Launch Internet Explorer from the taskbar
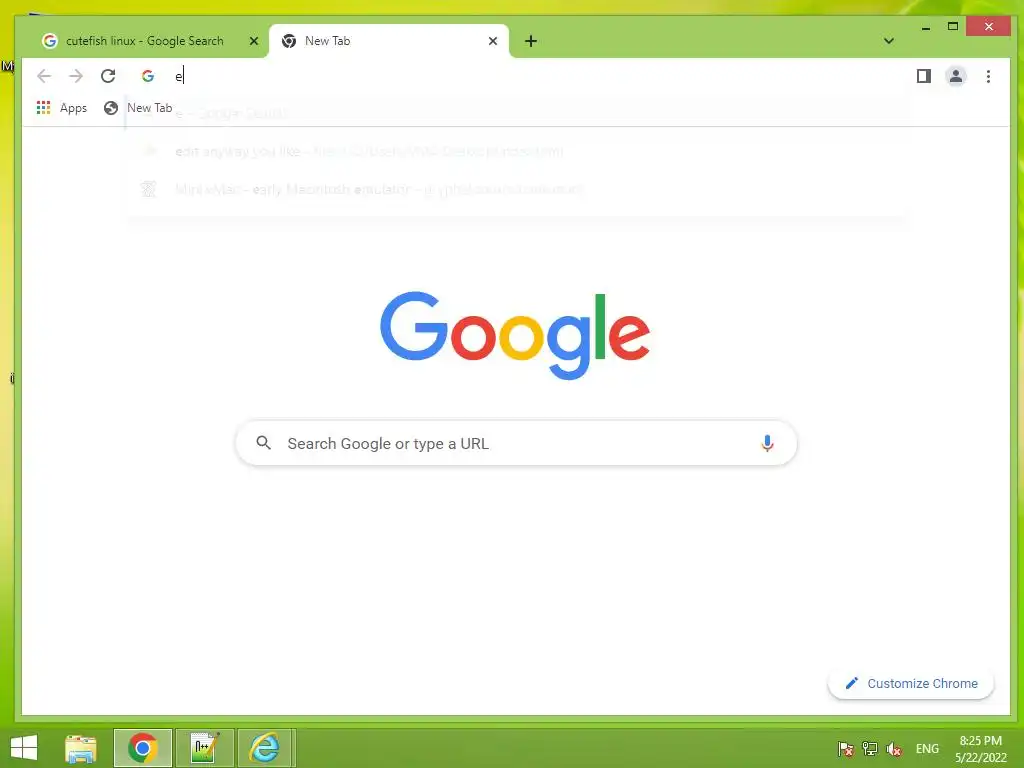Screen dimensions: 1024x768 point(266,748)
